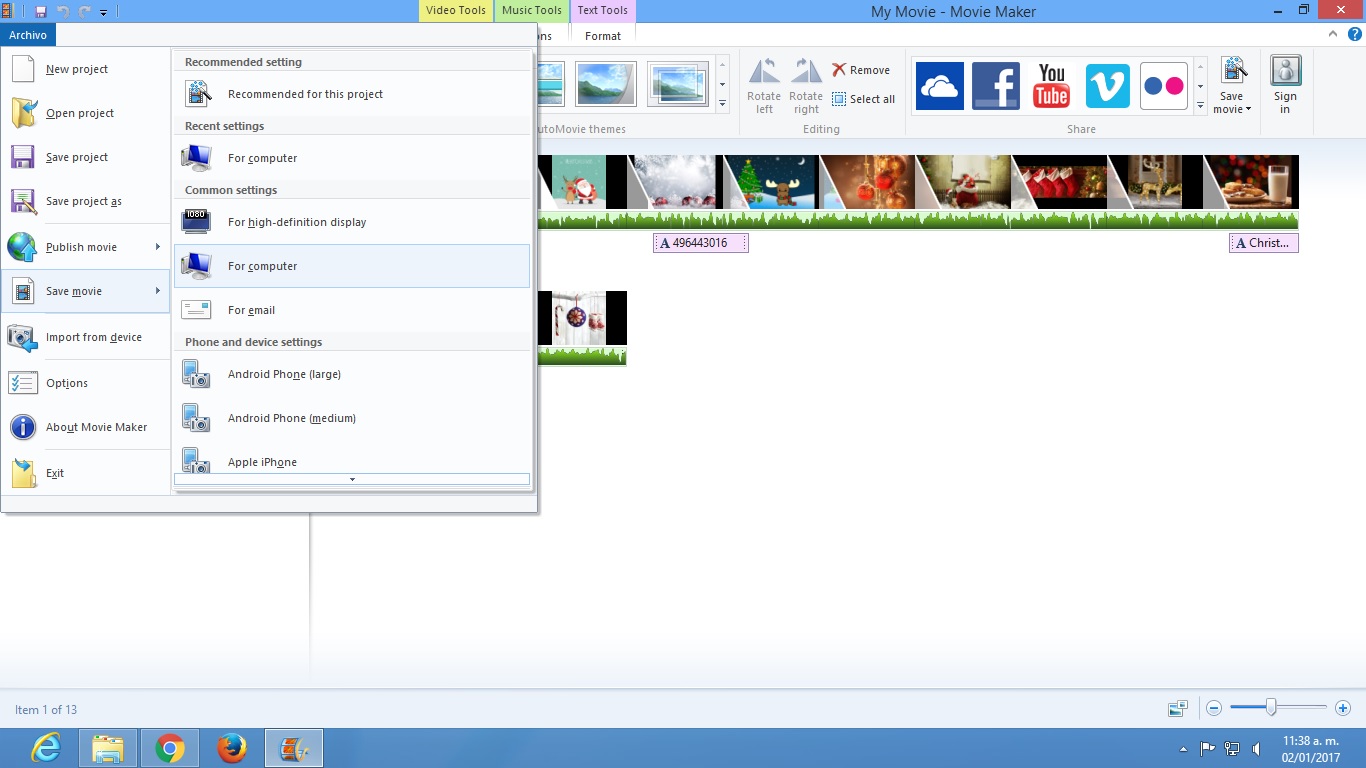Image resolution: width=1366 pixels, height=768 pixels.
Task: Click the Undo icon on the quick access toolbar
Action: pyautogui.click(x=63, y=11)
